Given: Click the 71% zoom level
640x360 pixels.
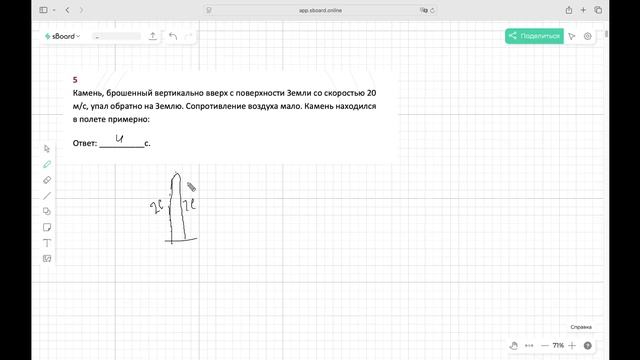Looking at the screenshot, I should pyautogui.click(x=558, y=346).
